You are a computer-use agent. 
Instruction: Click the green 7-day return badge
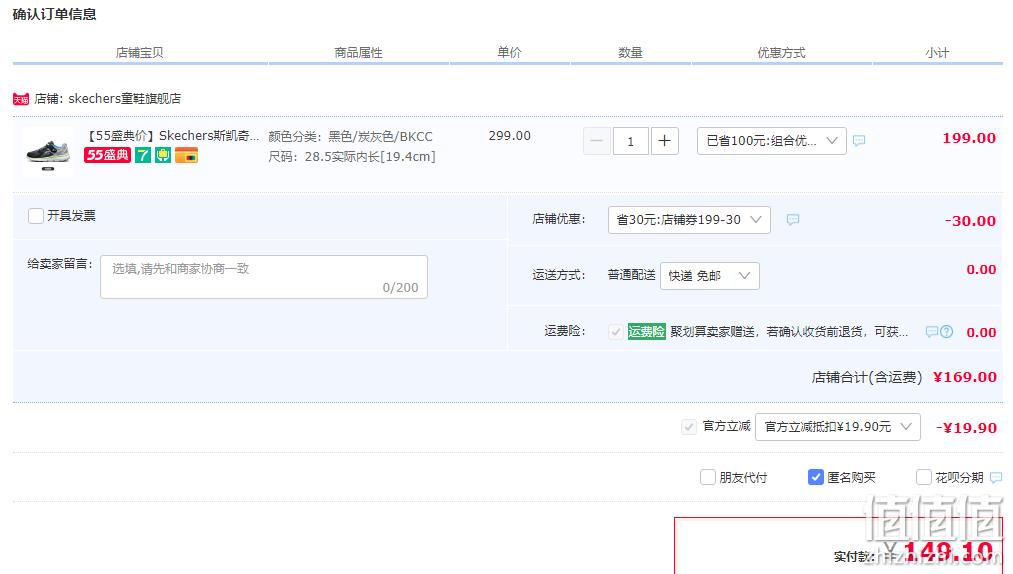click(x=143, y=155)
